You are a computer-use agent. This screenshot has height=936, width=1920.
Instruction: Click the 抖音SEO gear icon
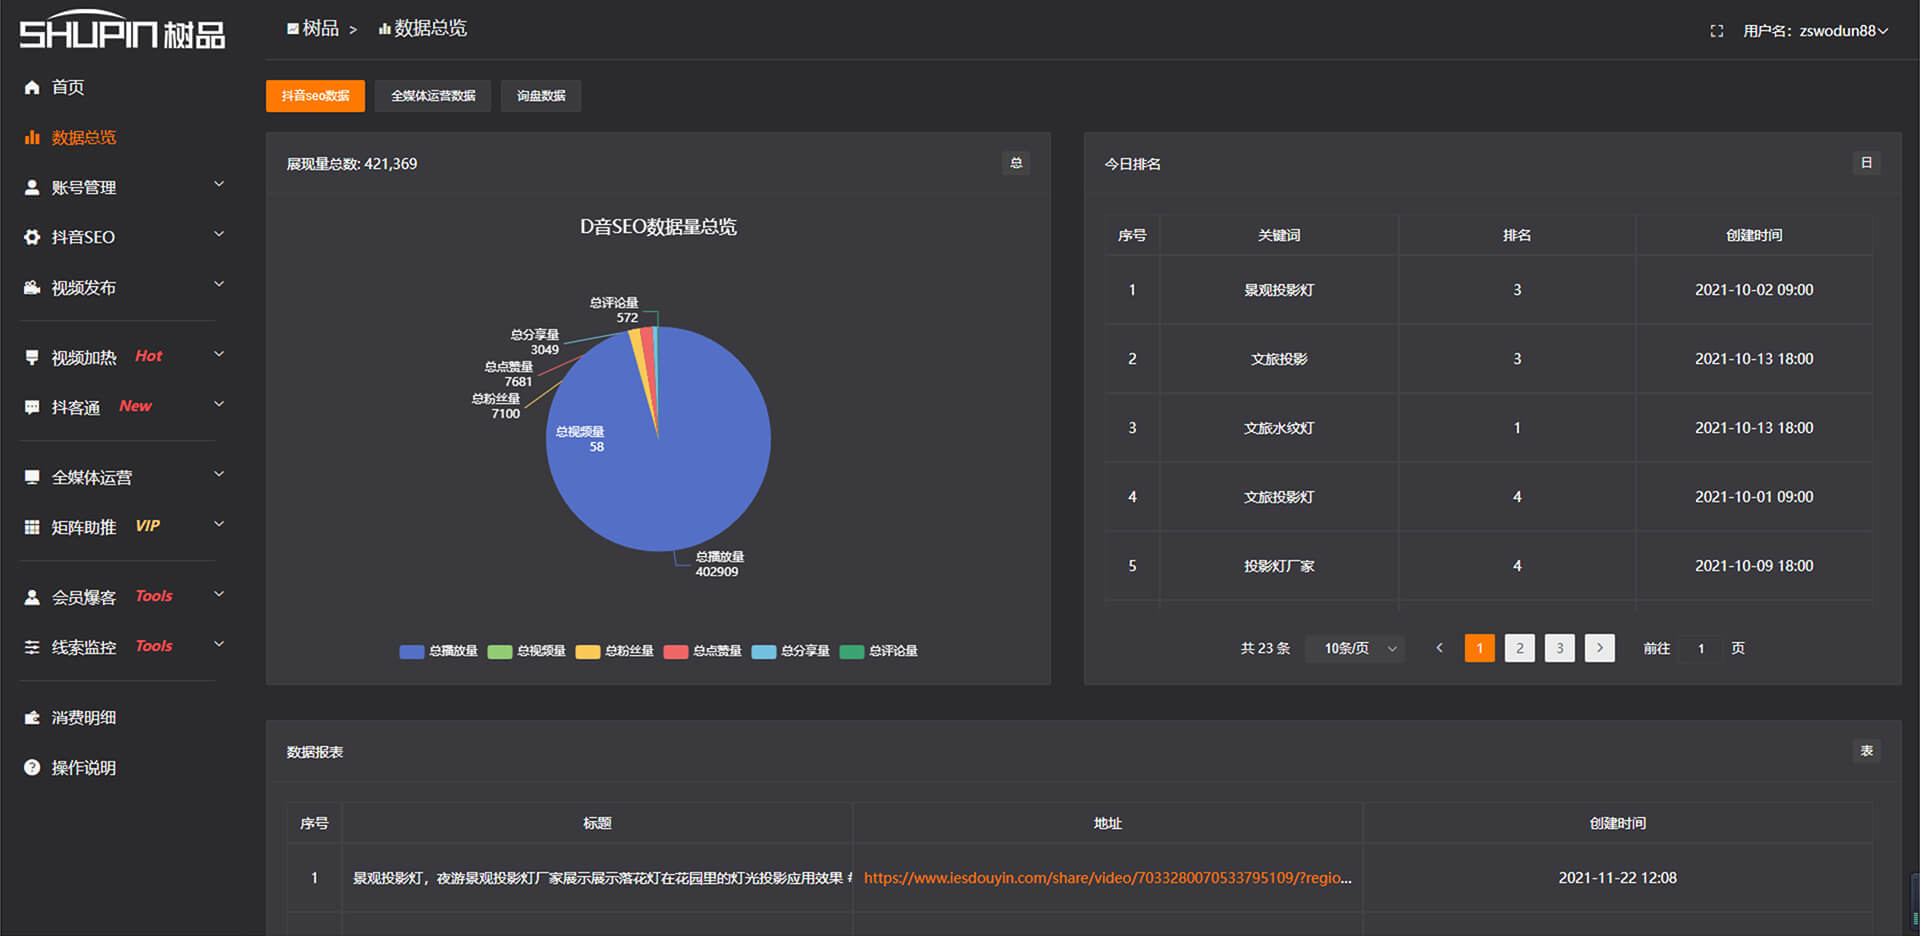point(32,238)
